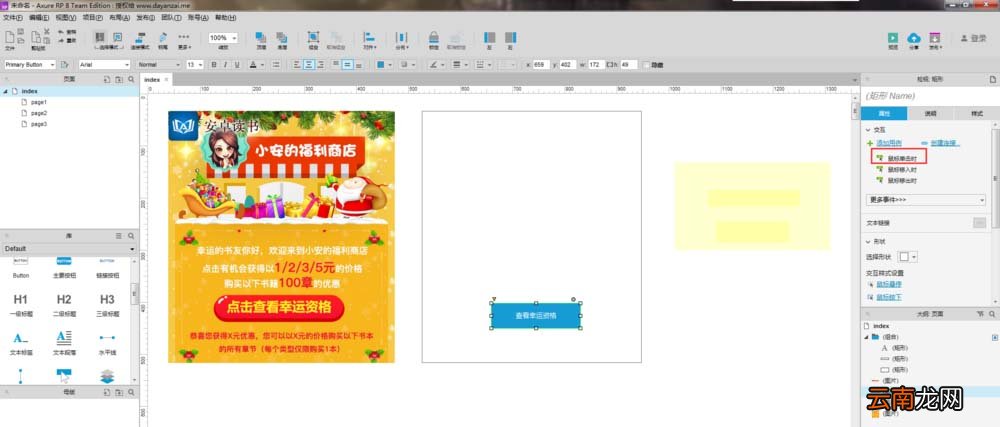Select the H2 heading widget
This screenshot has width=1000, height=427.
64,304
